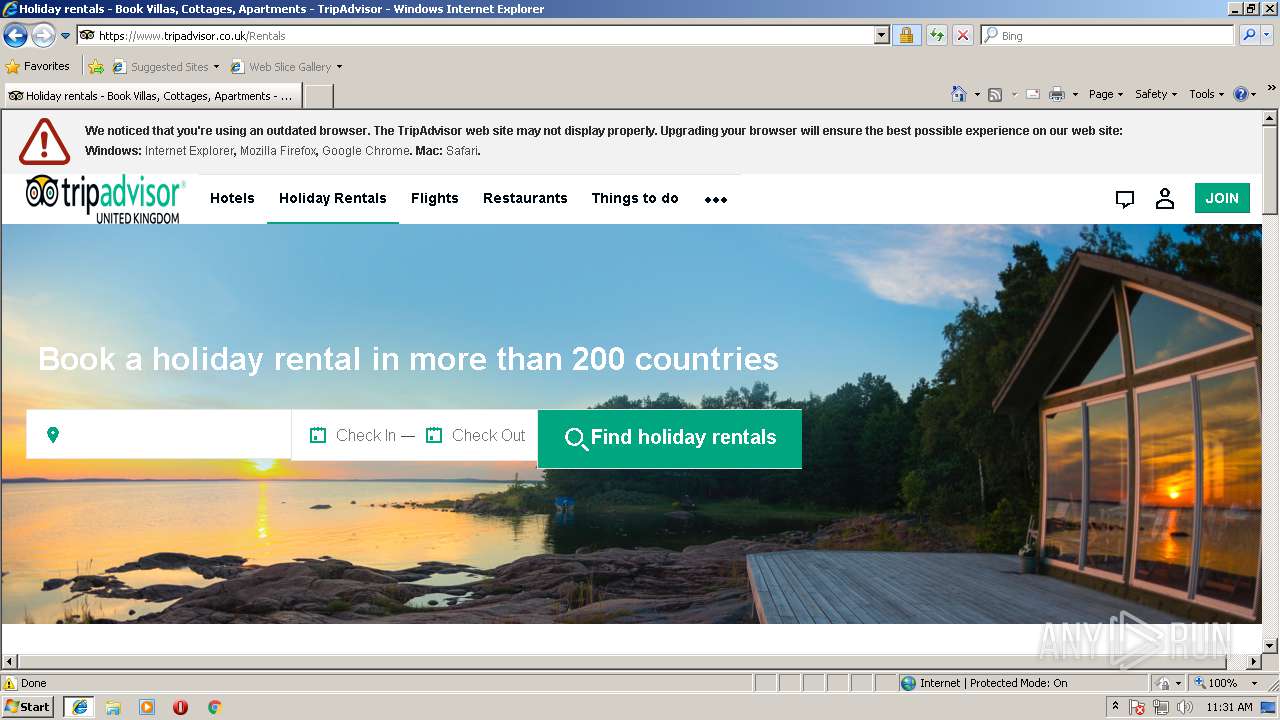Click the green location pin icon
Screen dimensions: 1280x720
pyautogui.click(x=53, y=435)
